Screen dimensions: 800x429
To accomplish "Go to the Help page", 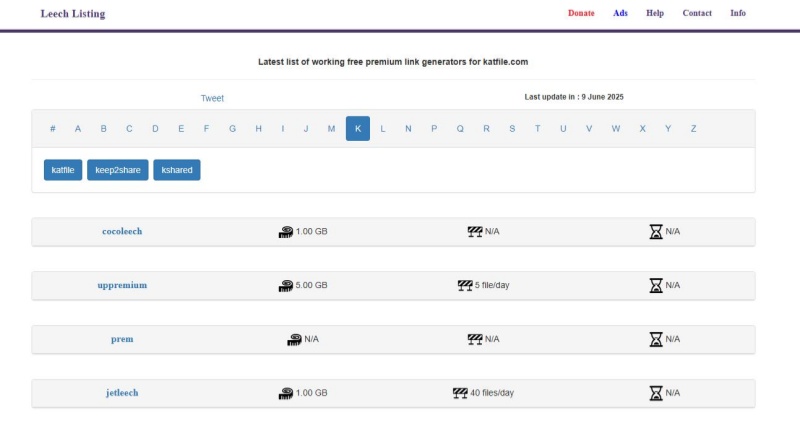I will coord(655,13).
